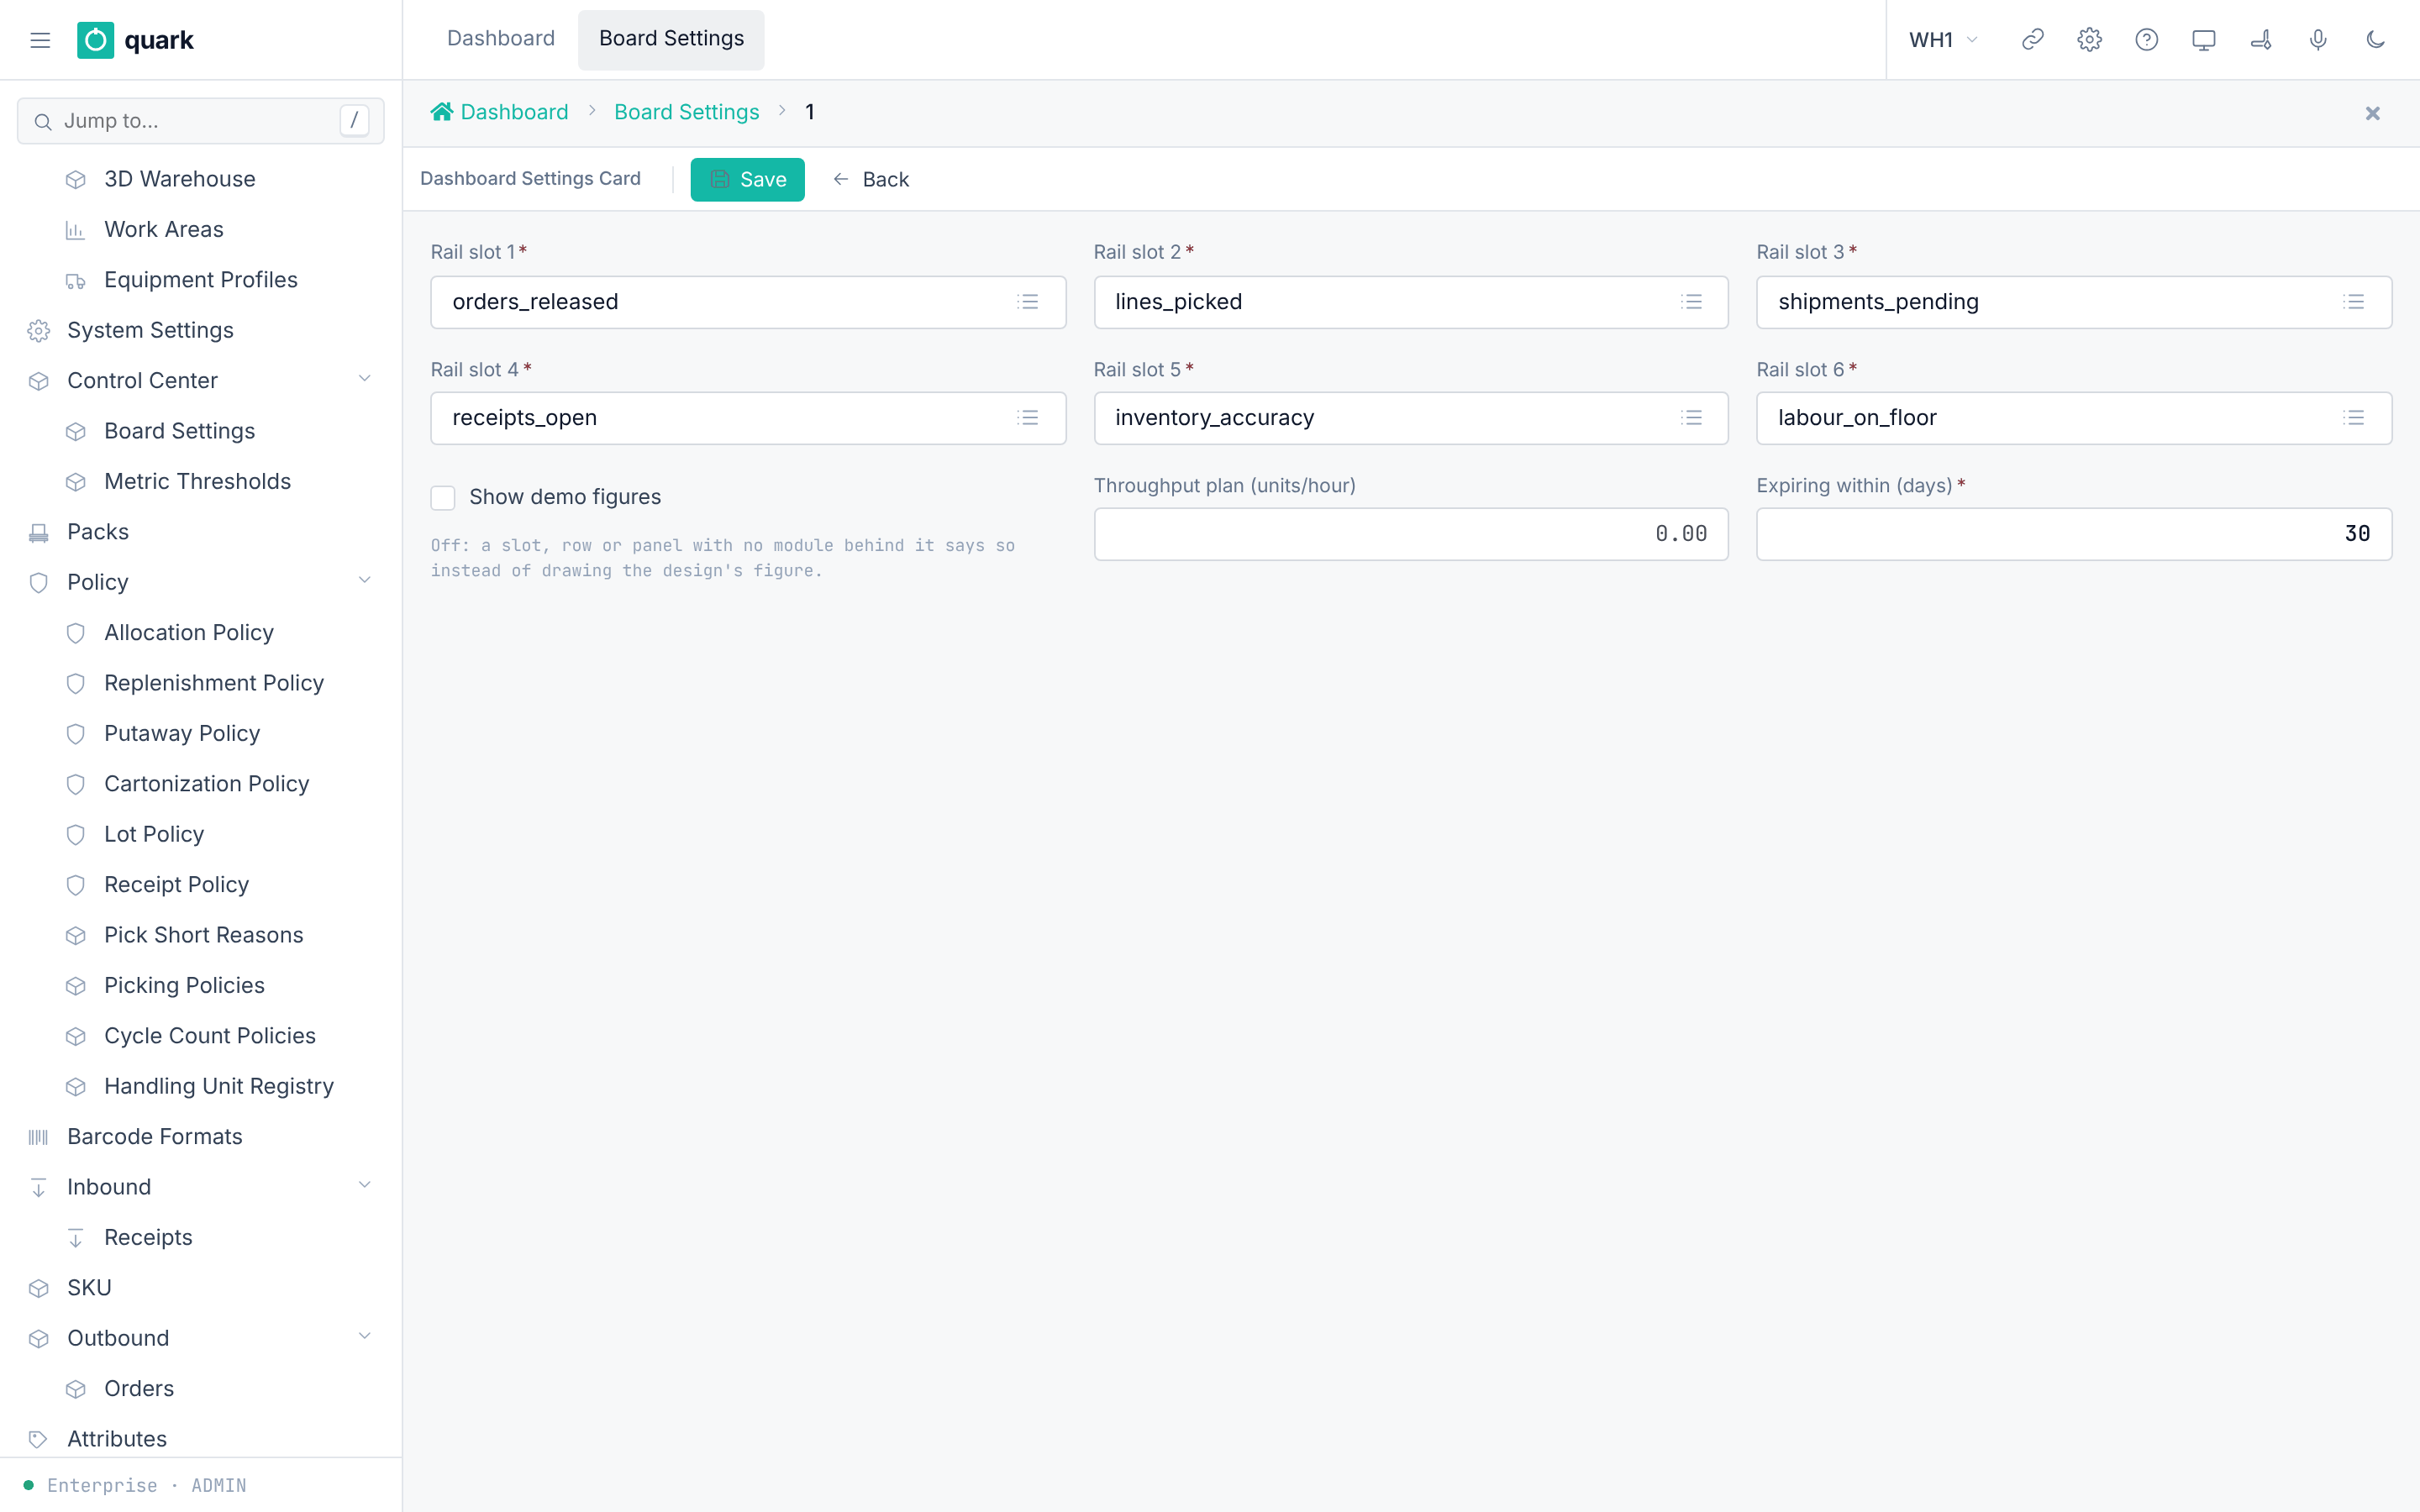Screen dimensions: 2420x1512
Task: Open Equipment Profiles in sidebar
Action: 200,280
